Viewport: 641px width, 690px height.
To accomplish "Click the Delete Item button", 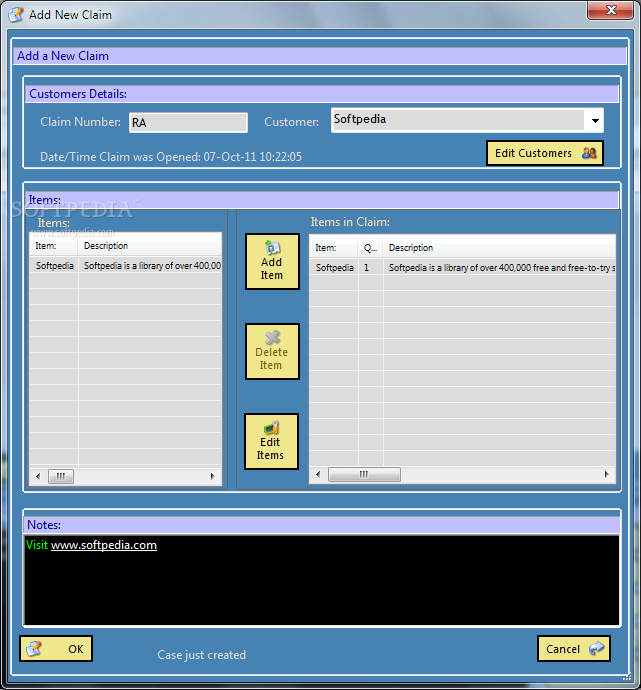I will point(272,351).
